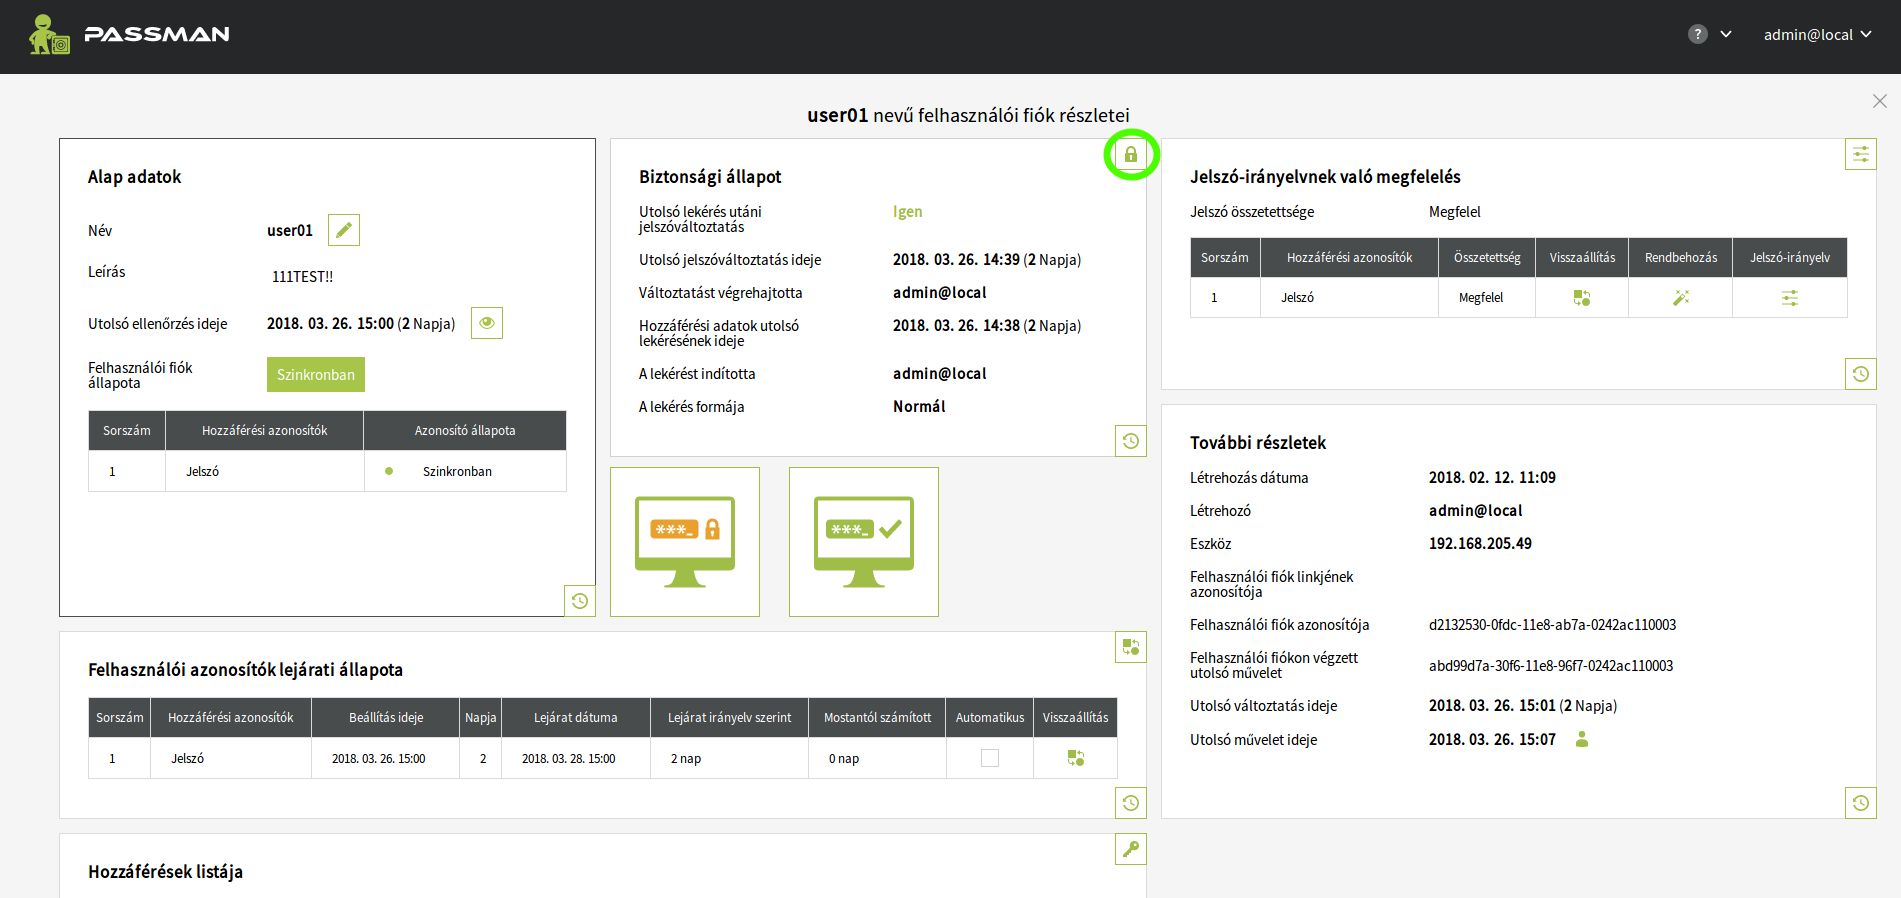Click Jelszó-irányelv sliders icon in table row

(x=1789, y=298)
